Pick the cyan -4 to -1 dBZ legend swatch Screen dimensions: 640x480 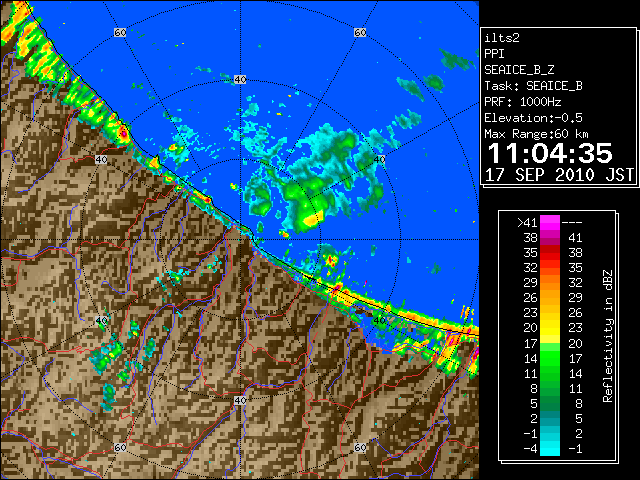[550, 448]
